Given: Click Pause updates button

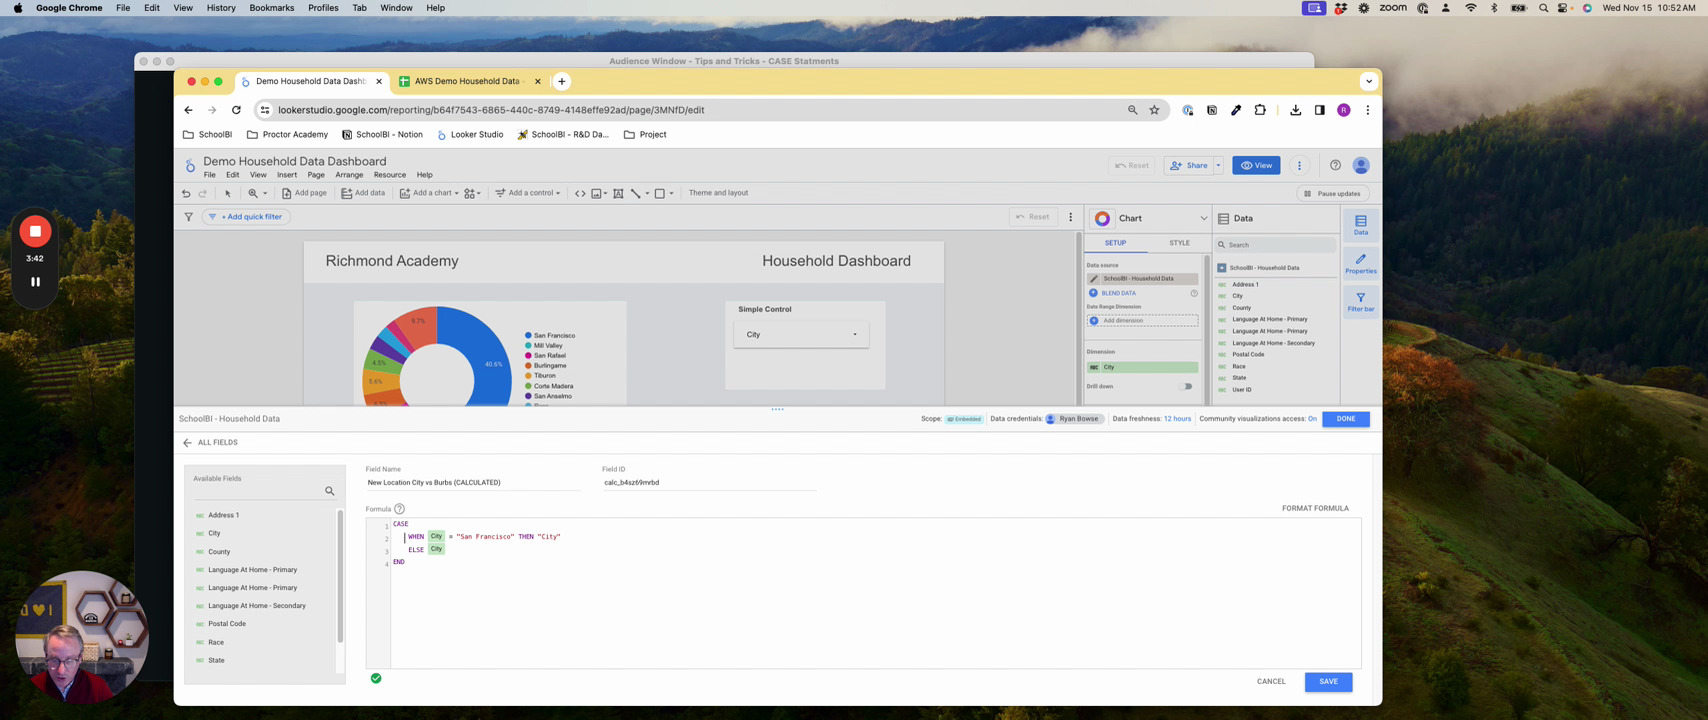Looking at the screenshot, I should click(x=1333, y=194).
